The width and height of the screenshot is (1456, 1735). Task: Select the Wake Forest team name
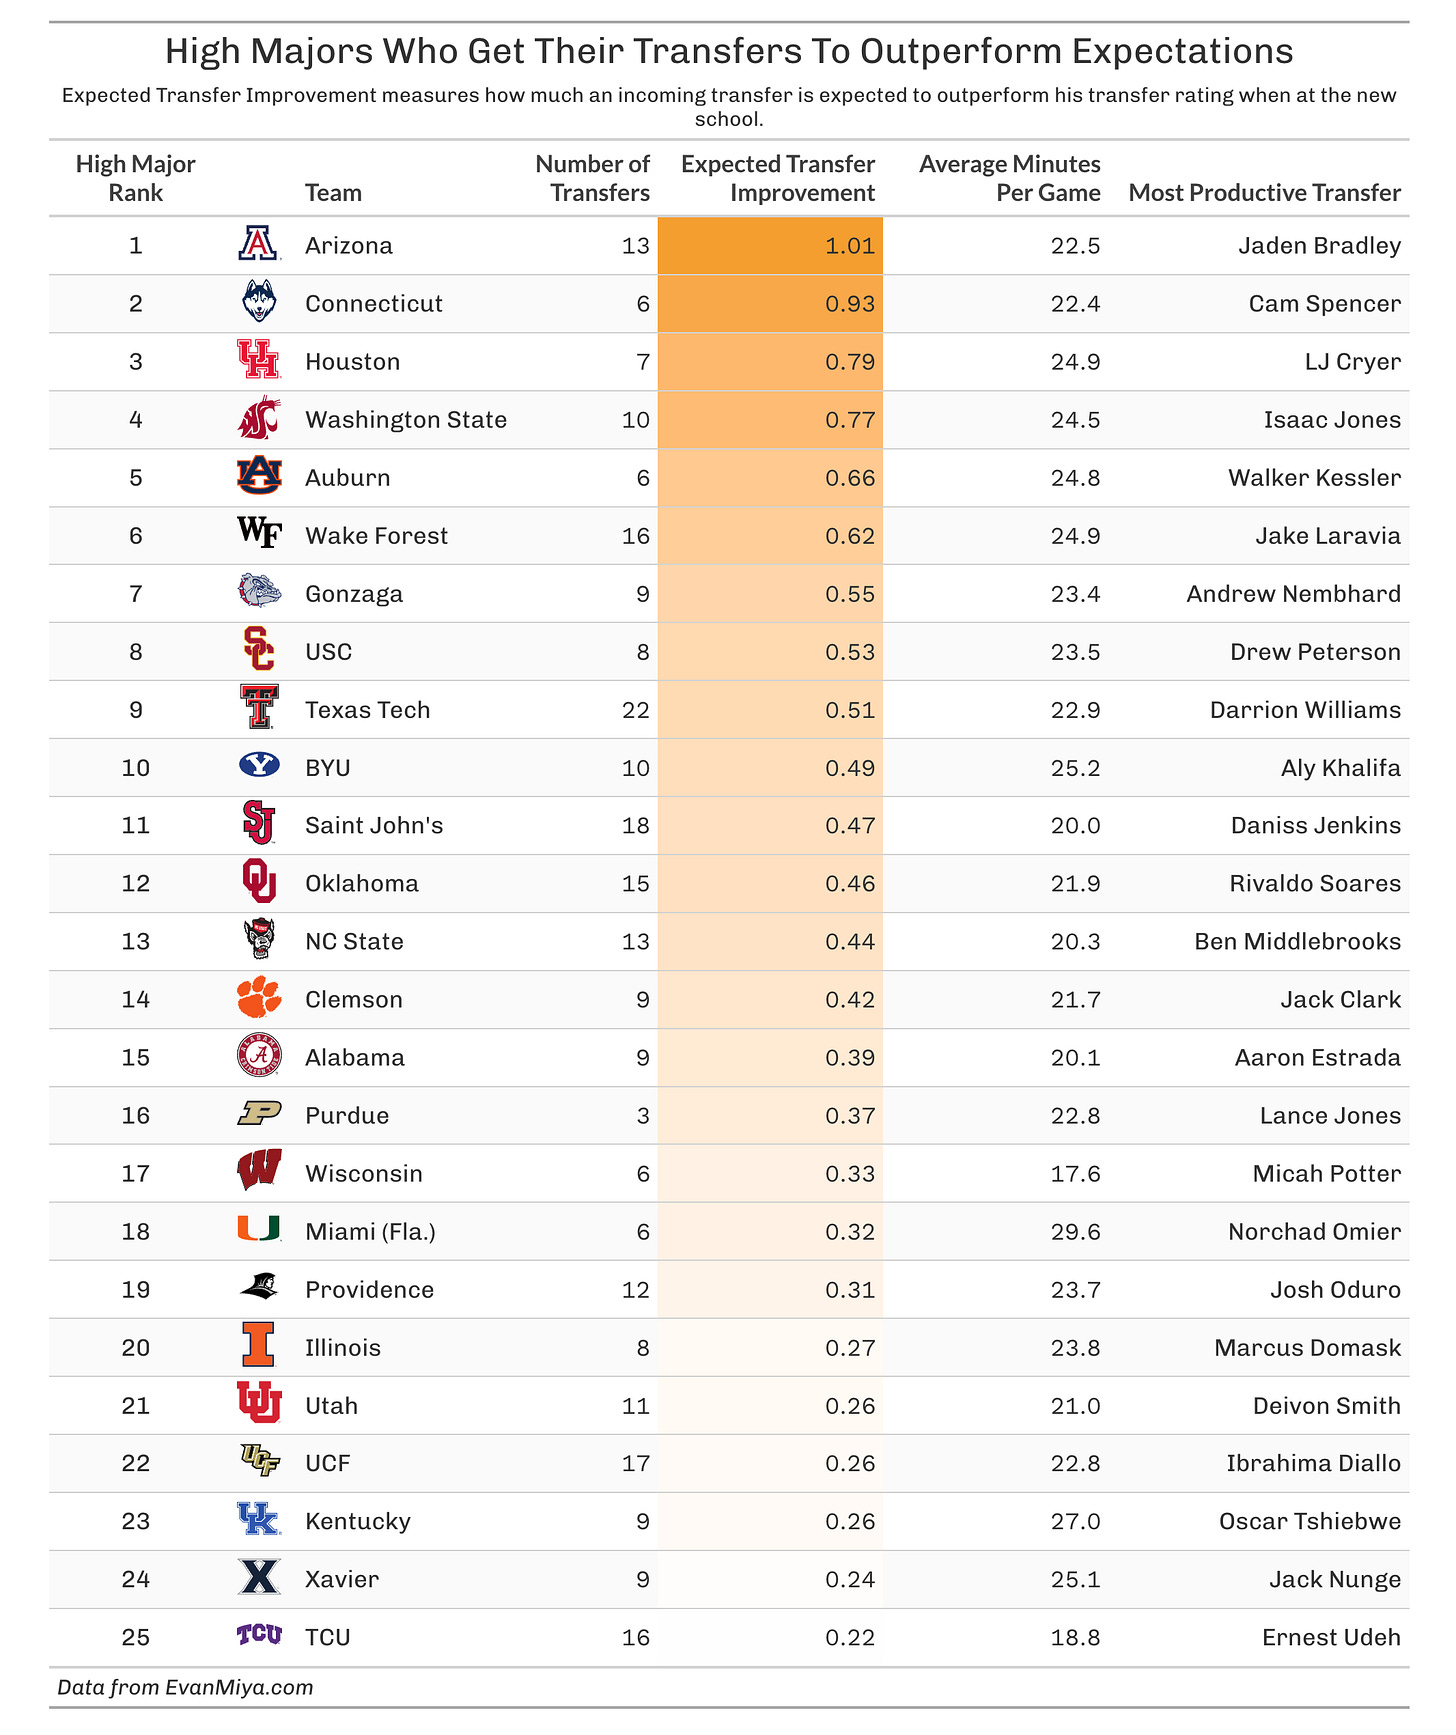376,536
